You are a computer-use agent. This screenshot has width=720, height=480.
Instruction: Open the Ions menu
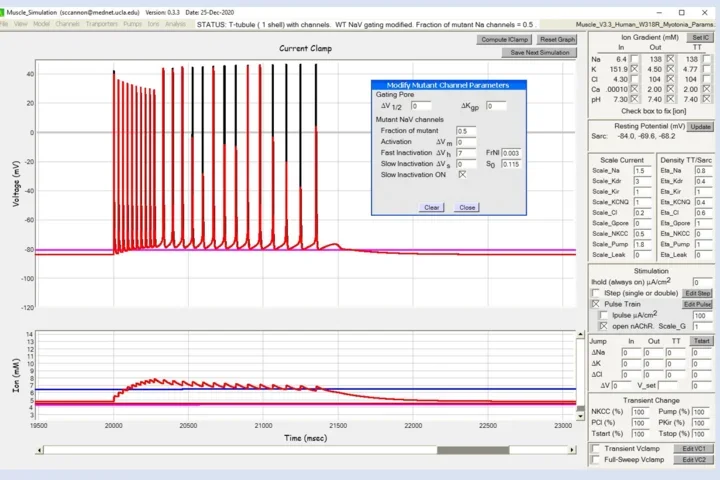point(153,24)
